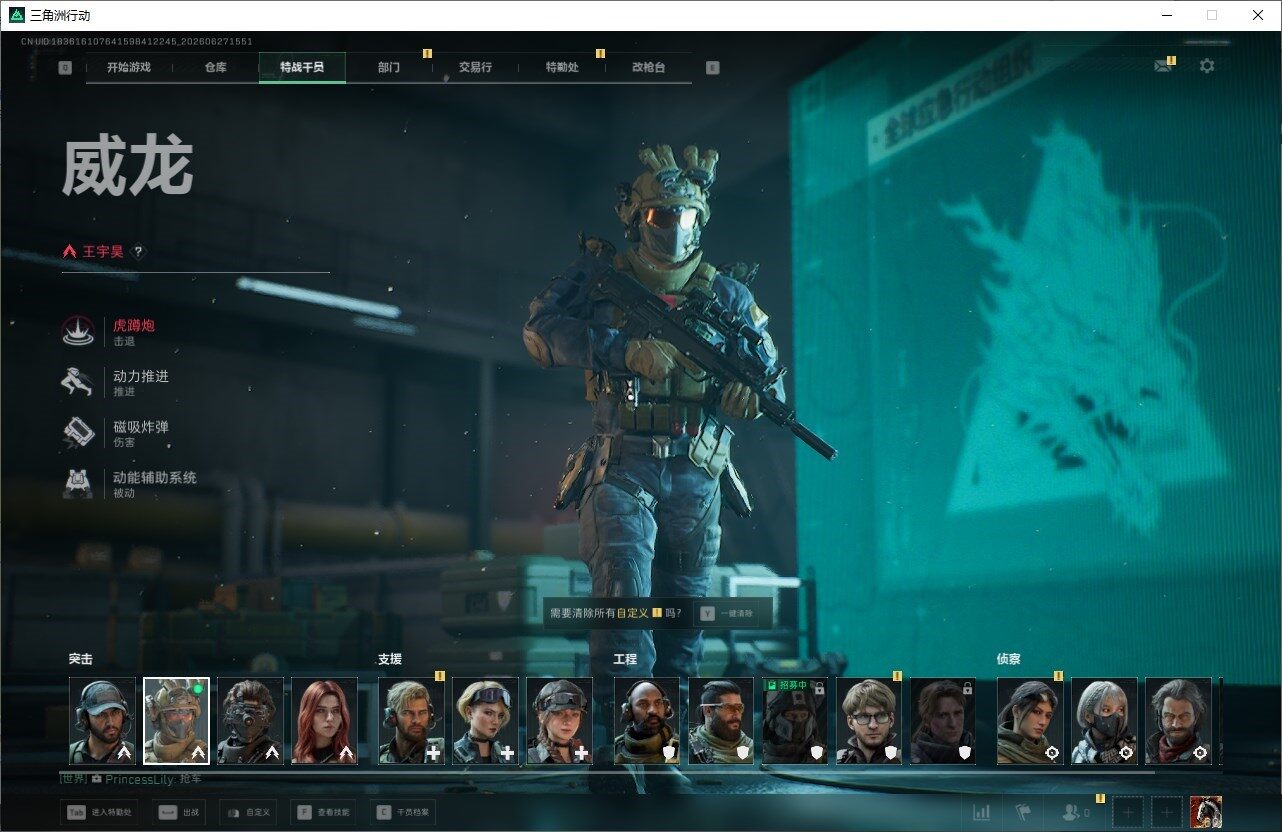Select the engineer with orange glasses
Screen dimensions: 1282x832
(x=720, y=721)
